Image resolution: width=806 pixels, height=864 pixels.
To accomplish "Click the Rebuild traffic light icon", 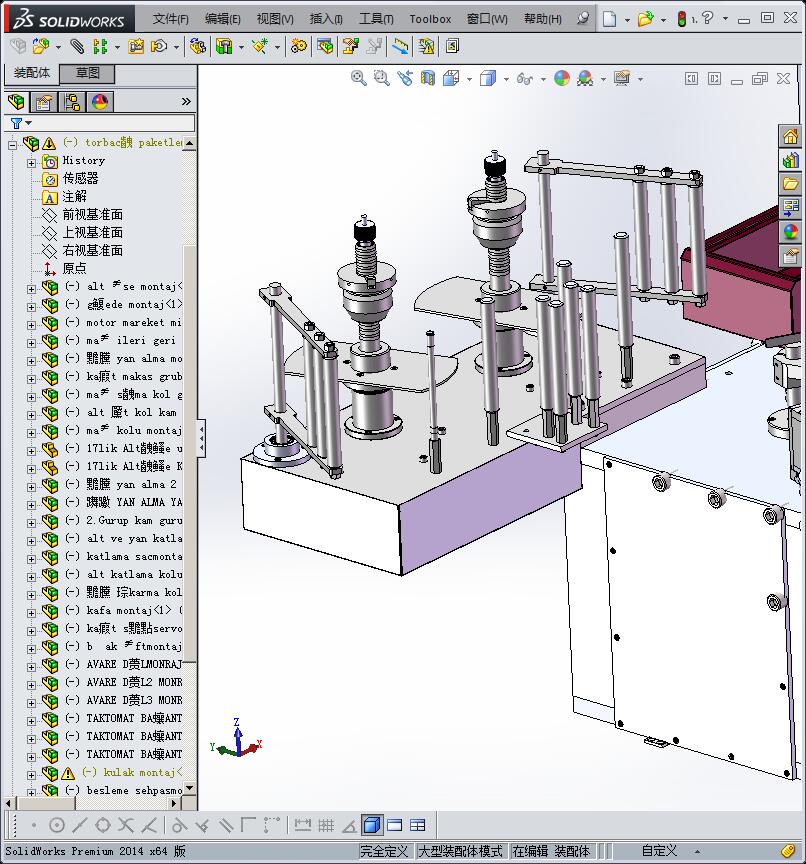I will tap(682, 18).
